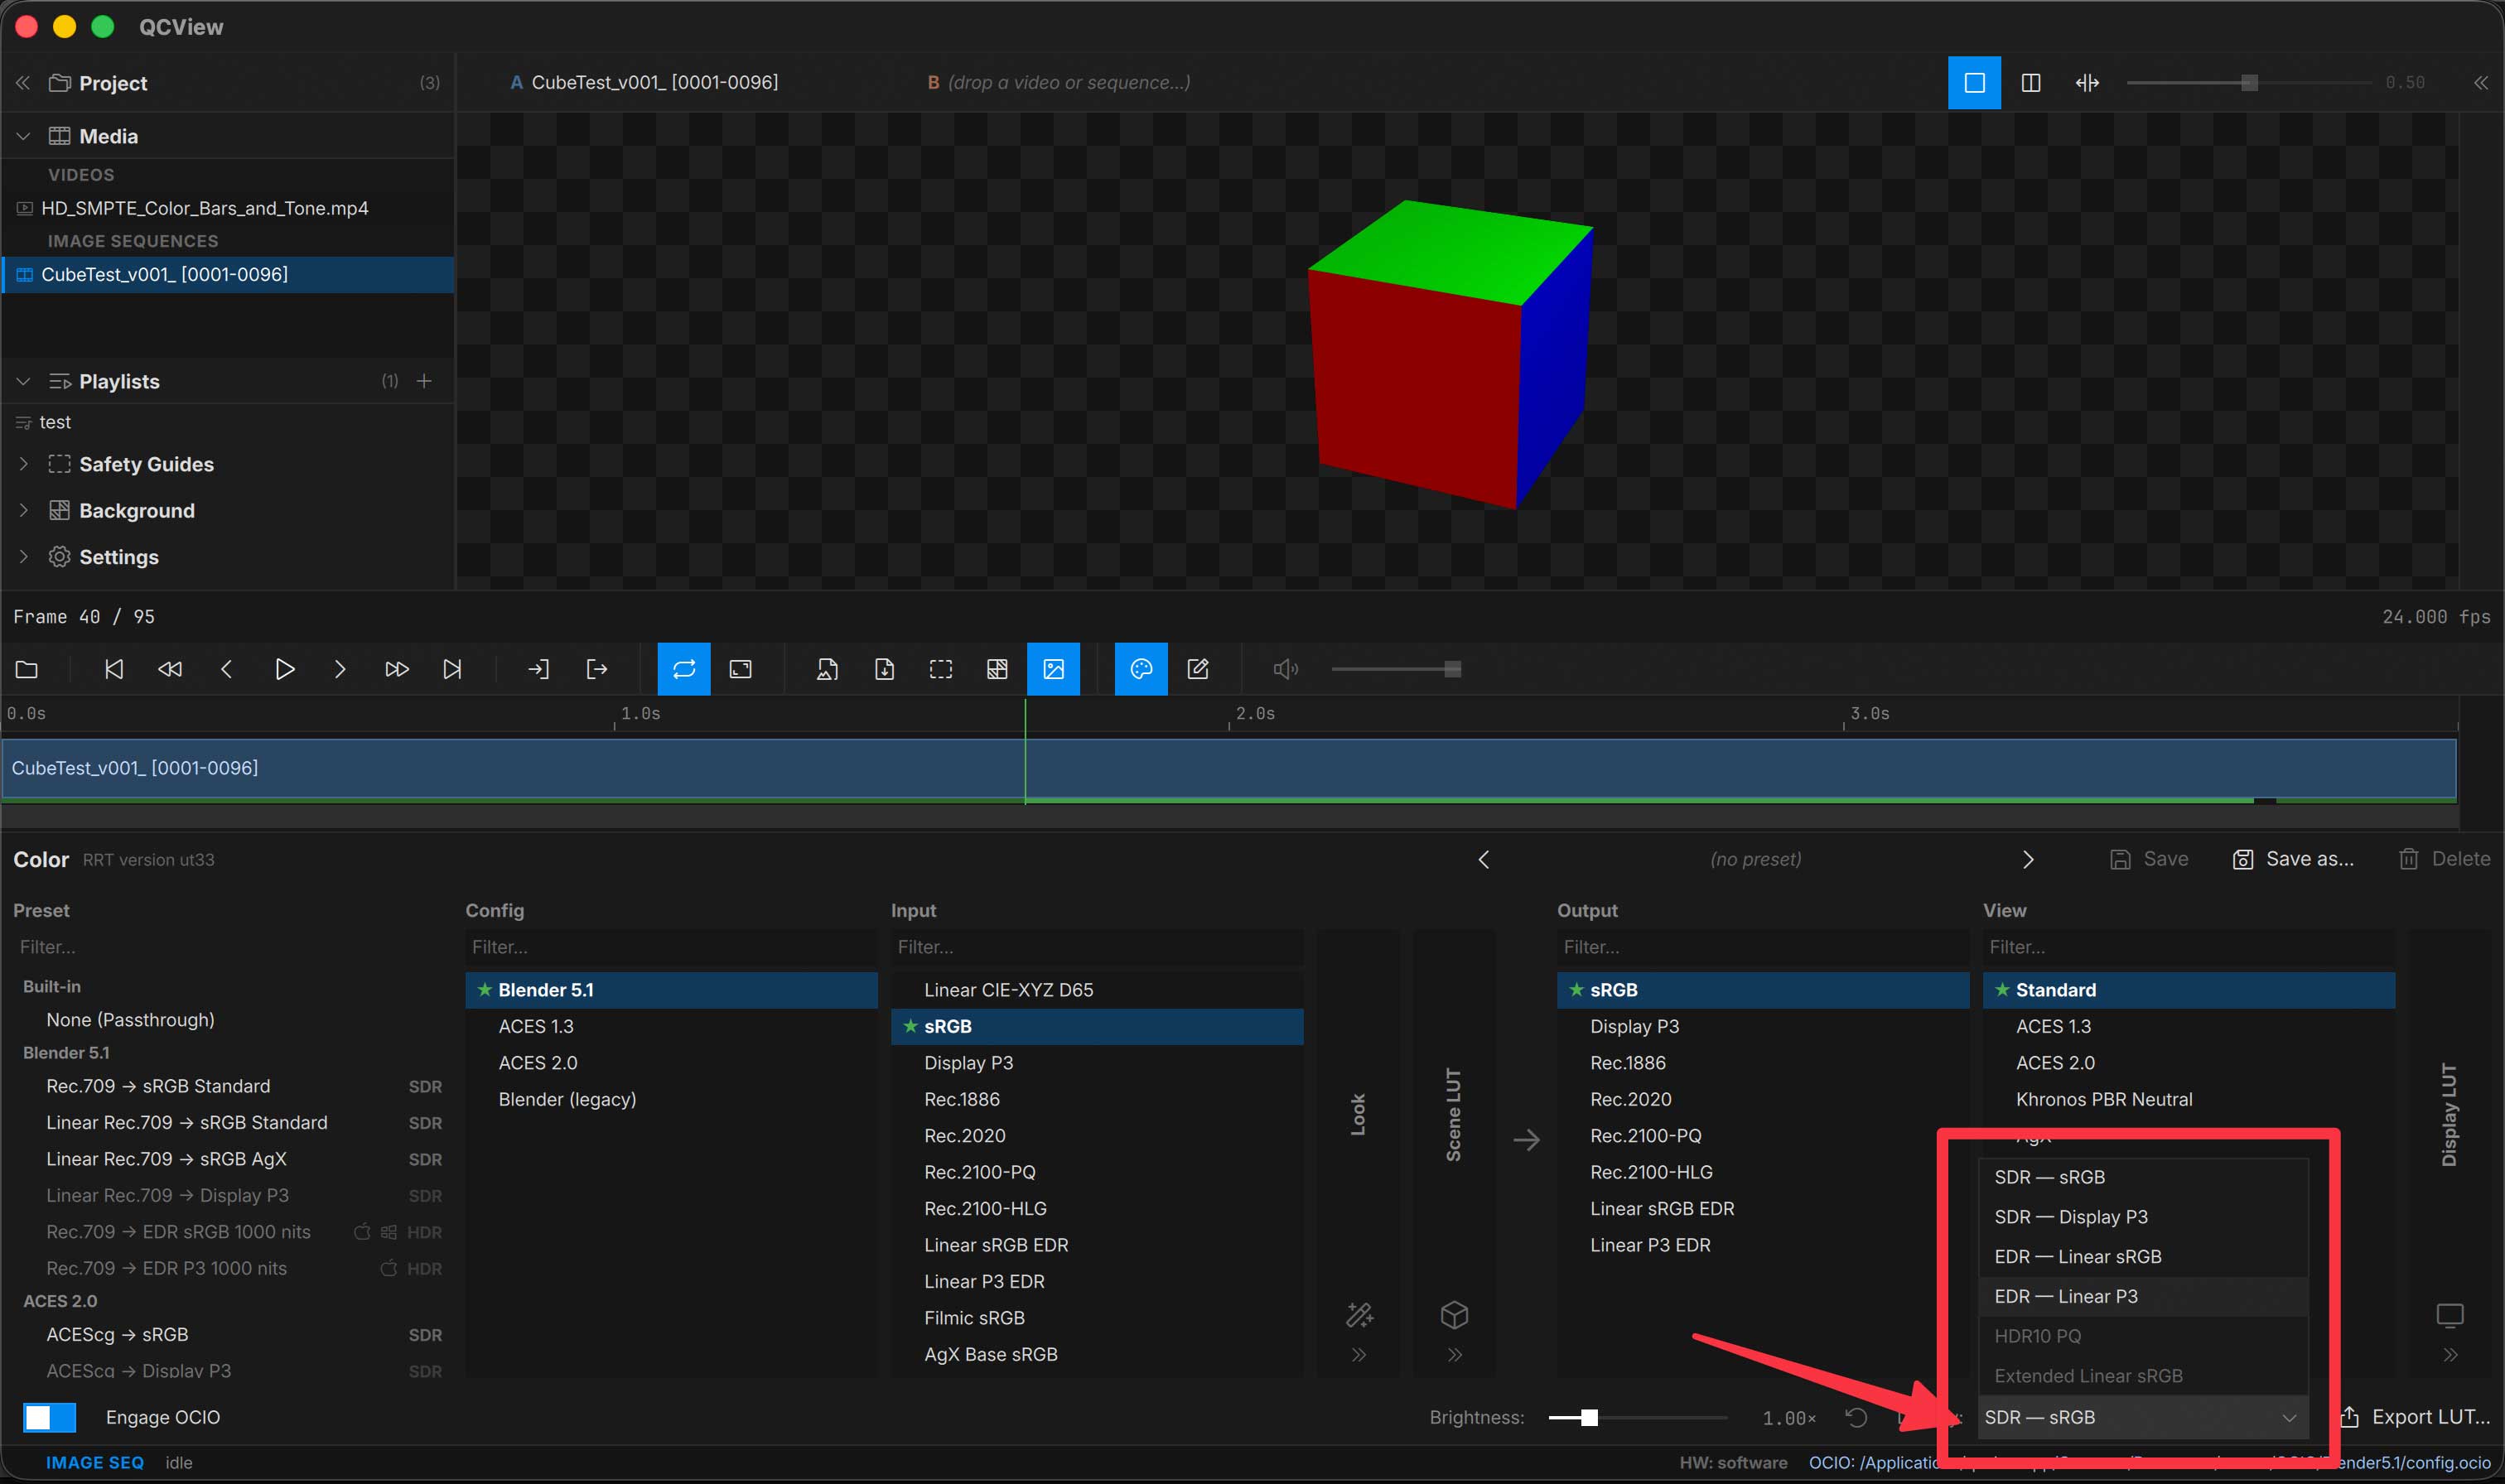
Task: Select HD_SMPTE_Color_Bars_and_Tone.mp4 video
Action: [228, 208]
